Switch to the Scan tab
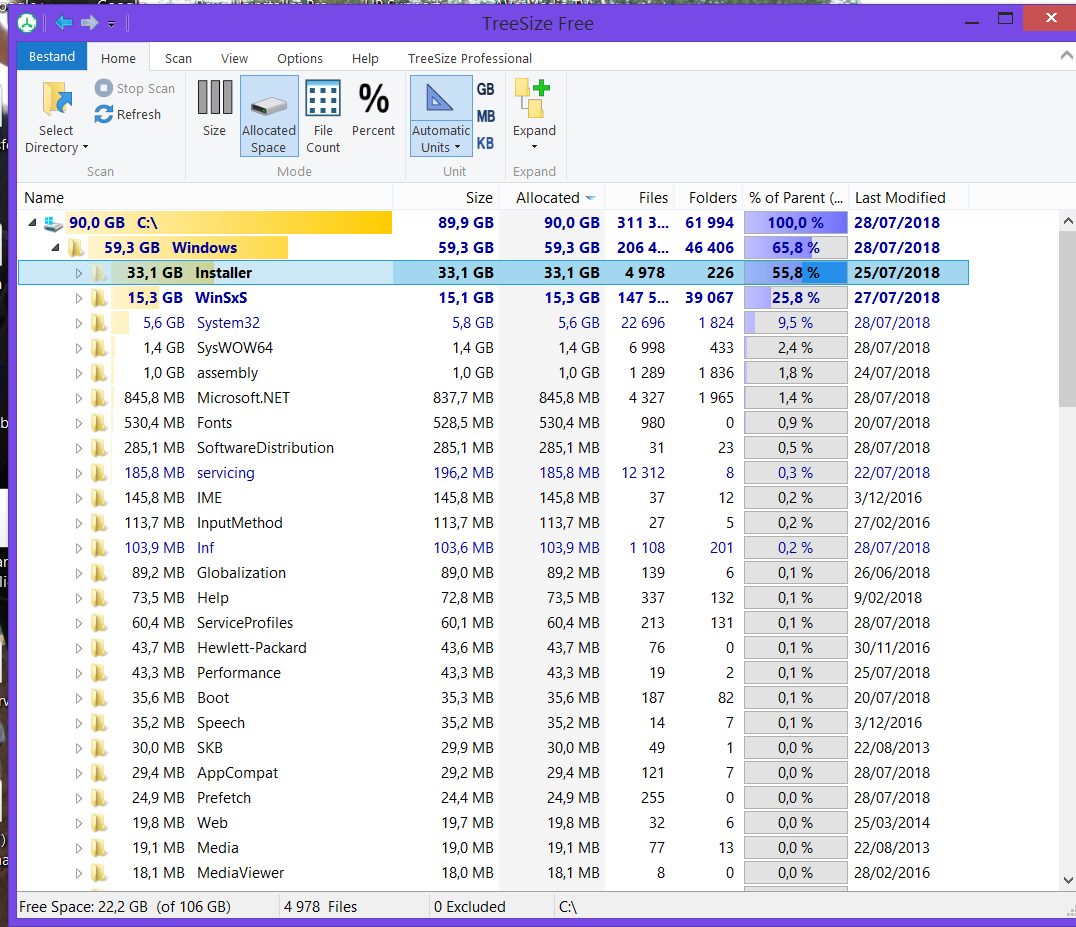 178,58
